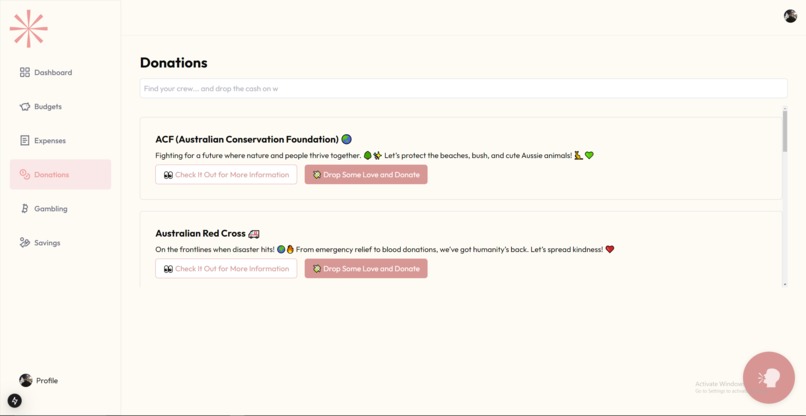806x416 pixels.
Task: Focus the 'Find your crew' search field
Action: click(463, 88)
